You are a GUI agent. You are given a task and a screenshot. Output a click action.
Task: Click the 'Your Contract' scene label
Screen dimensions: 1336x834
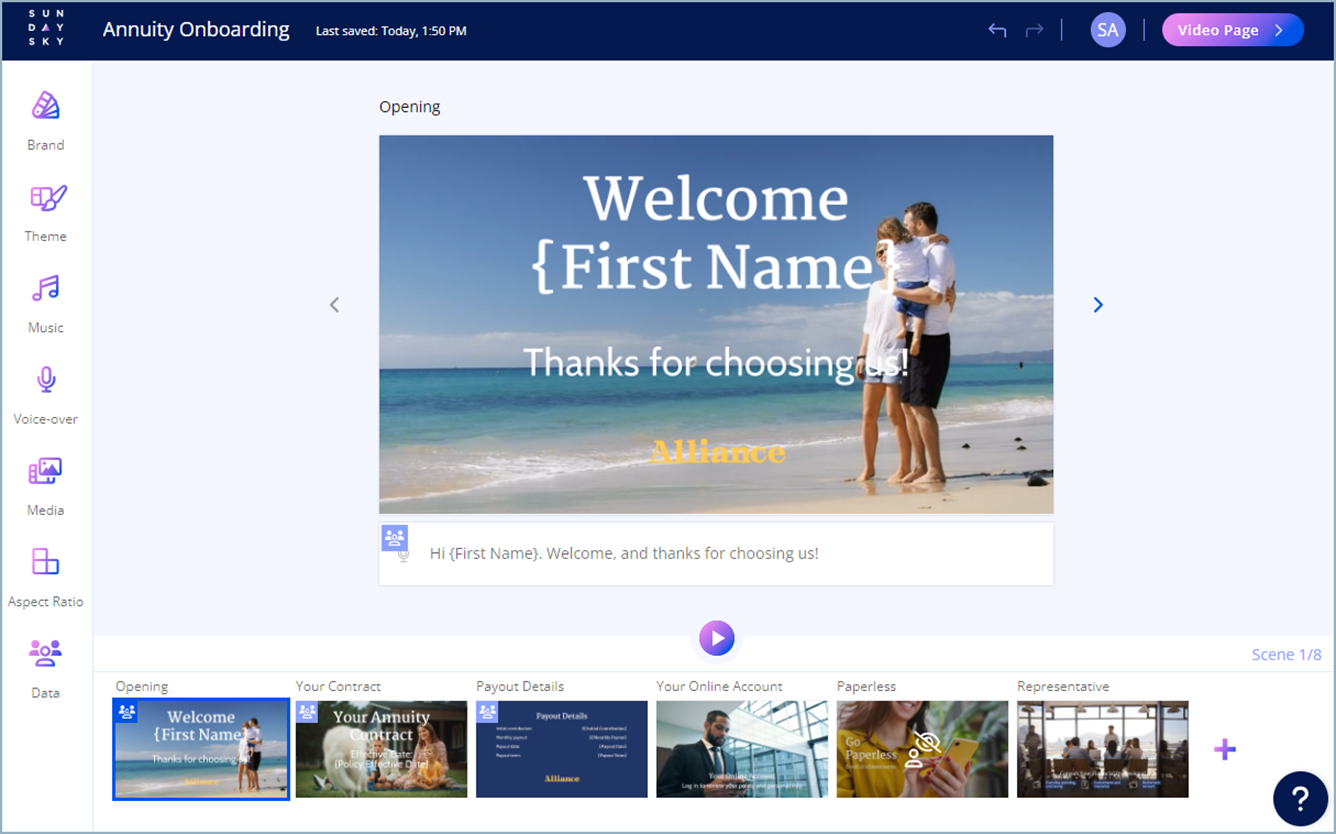pos(339,686)
